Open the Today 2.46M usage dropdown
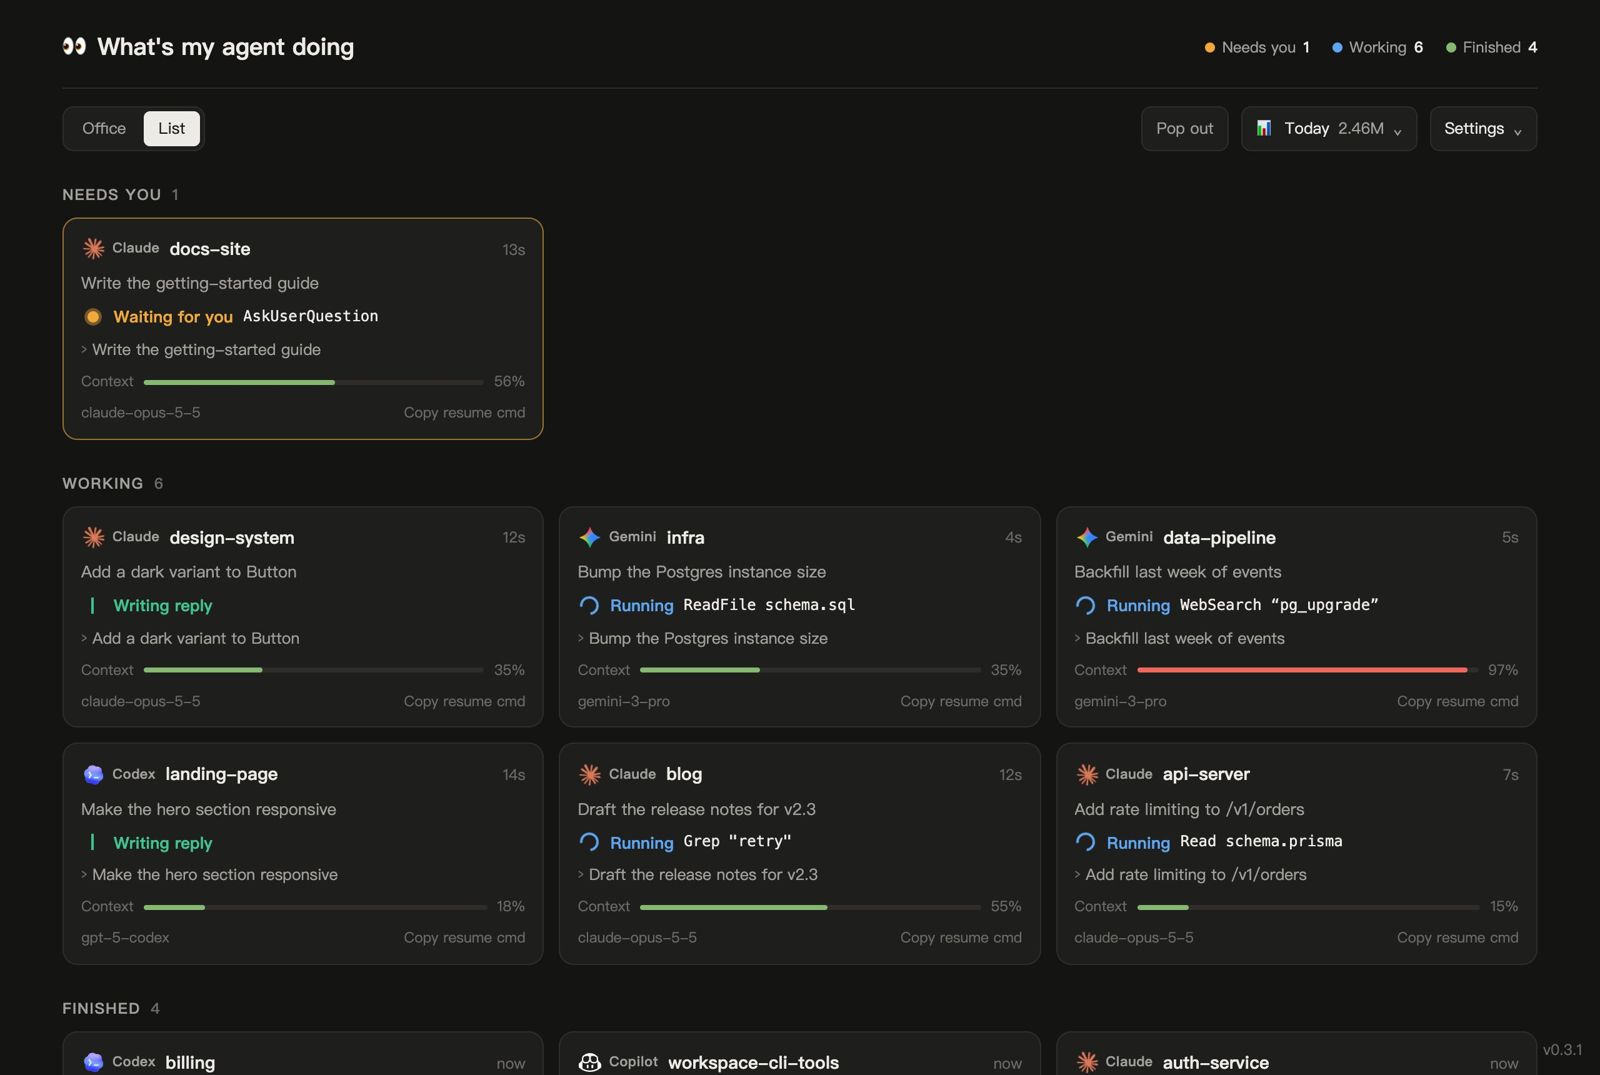Screen dimensions: 1600x1075 pos(1329,128)
